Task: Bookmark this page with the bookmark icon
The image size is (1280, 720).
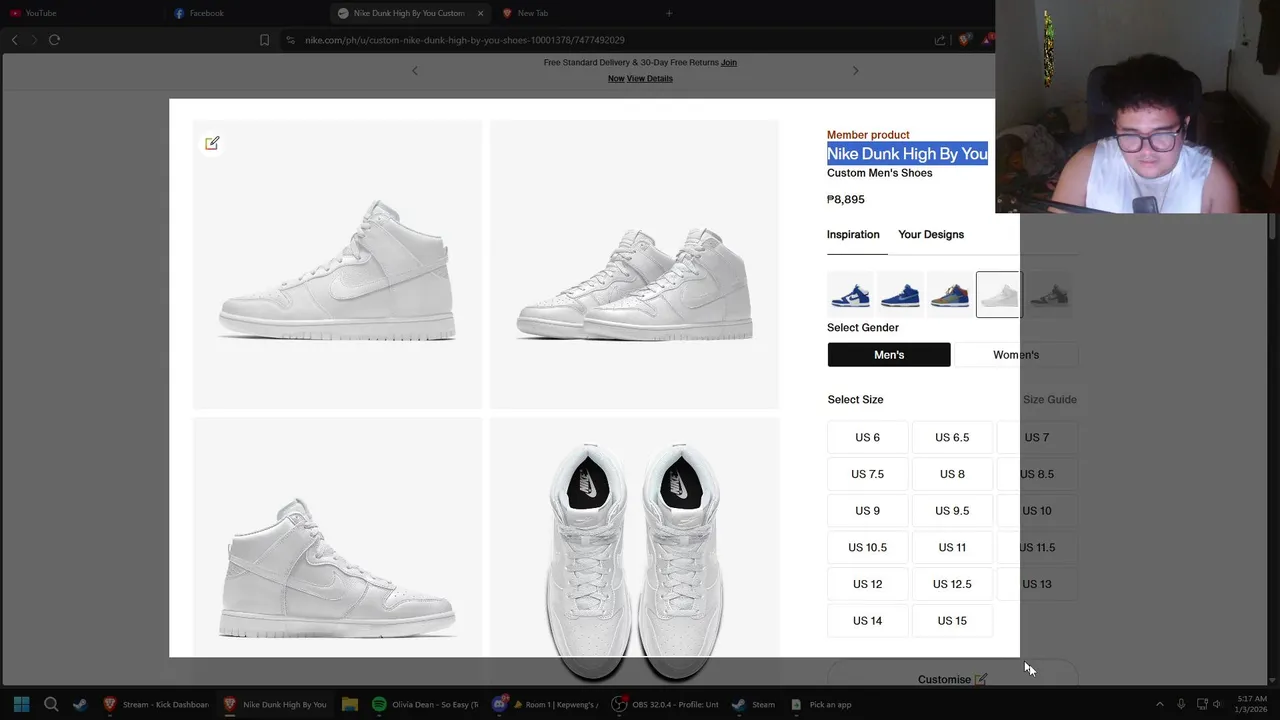Action: 264,40
